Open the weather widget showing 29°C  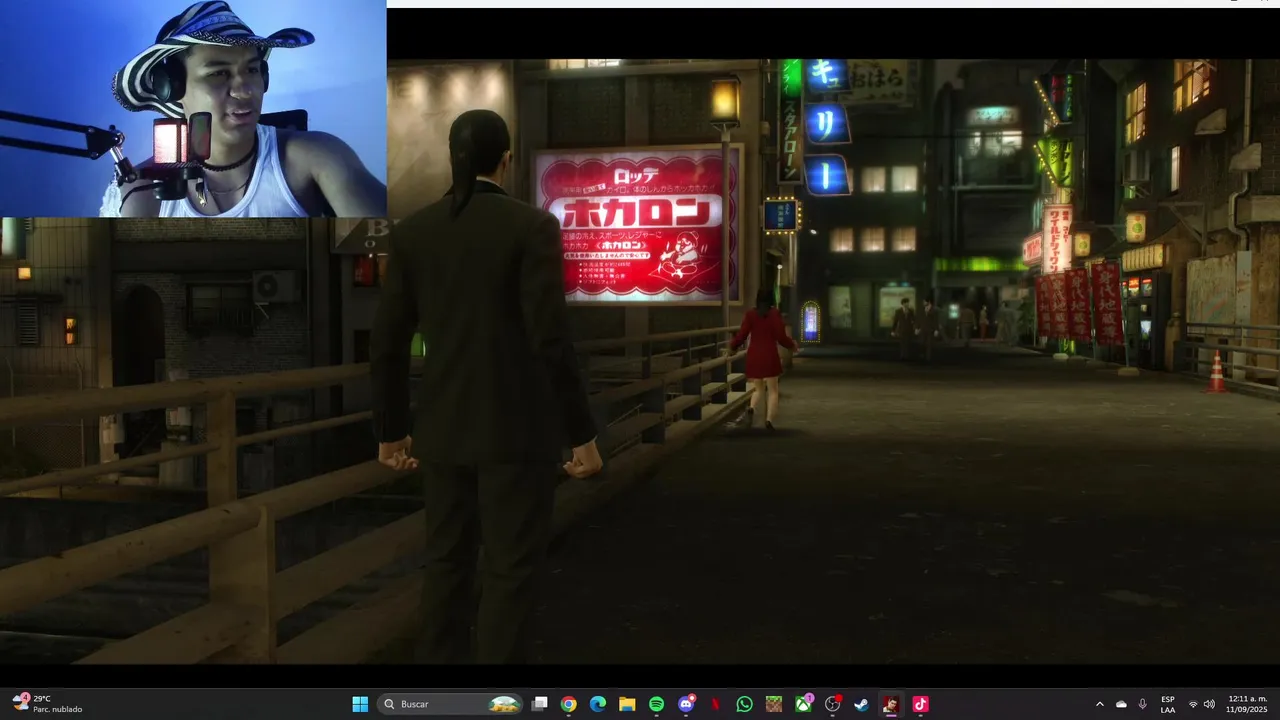pyautogui.click(x=47, y=704)
